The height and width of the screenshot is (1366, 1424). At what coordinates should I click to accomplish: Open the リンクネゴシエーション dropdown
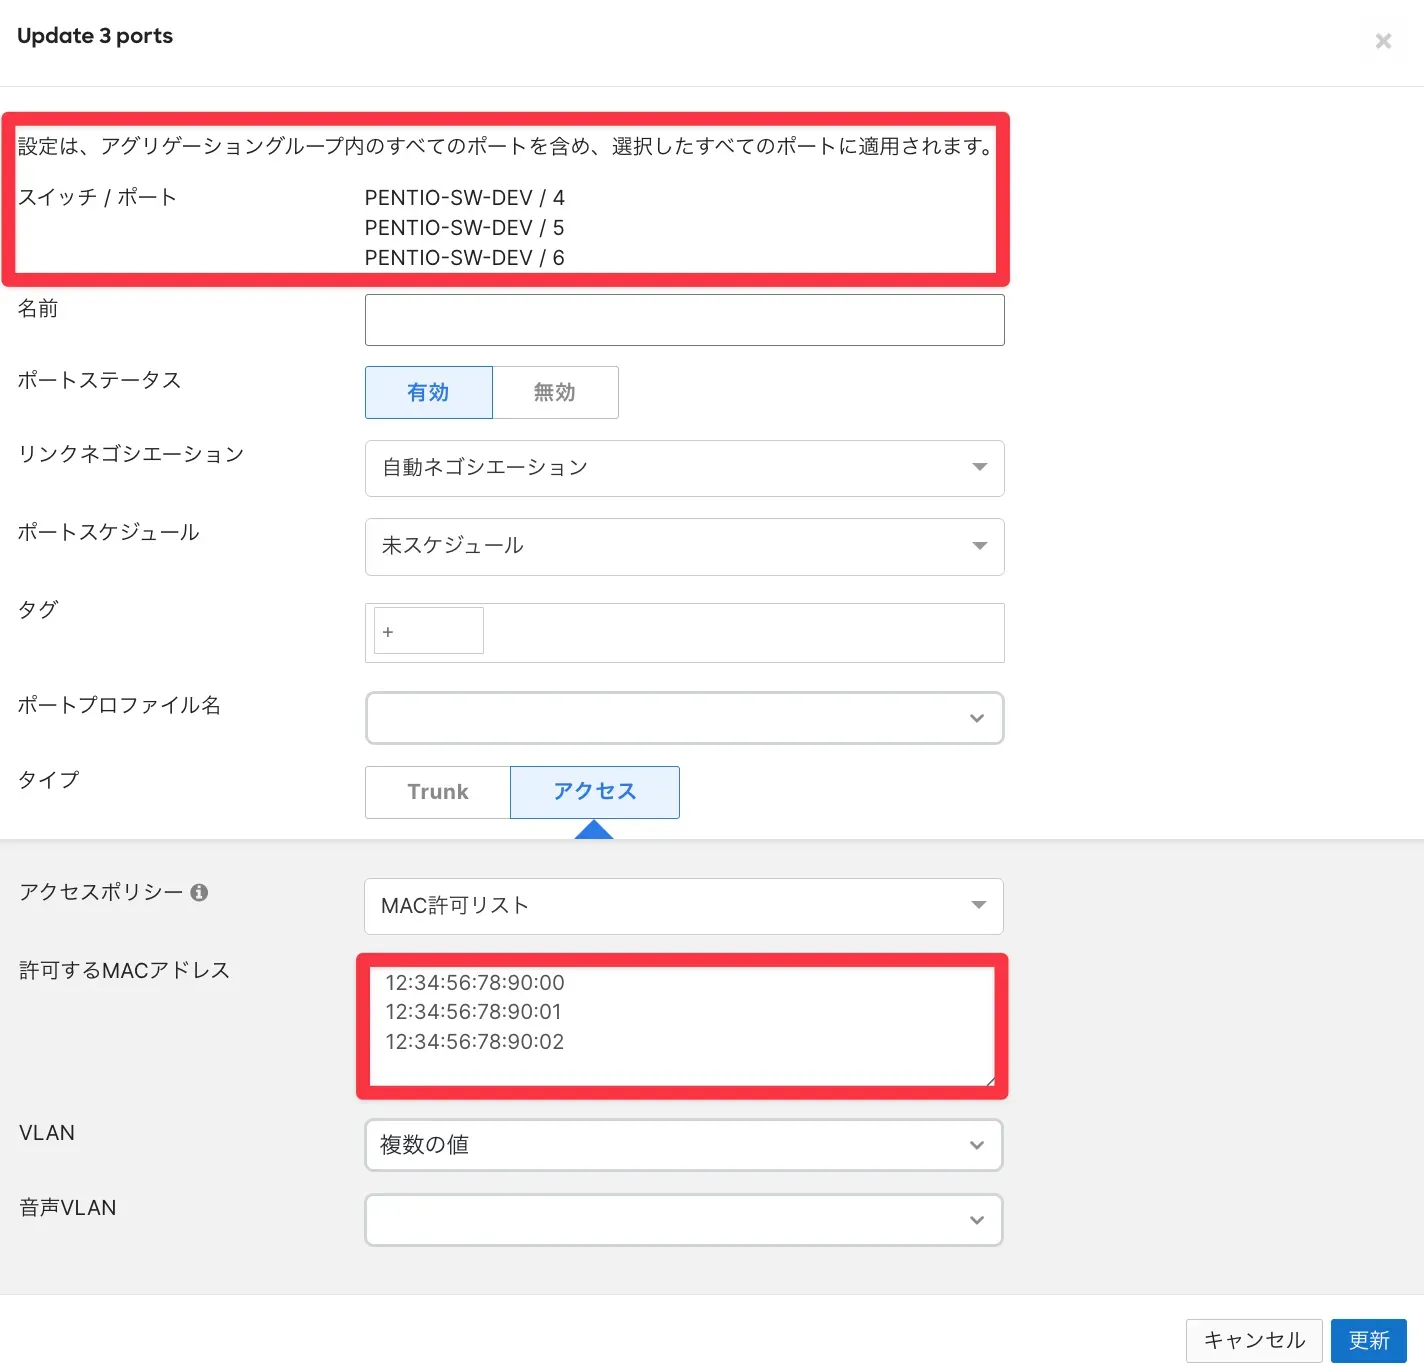click(684, 468)
